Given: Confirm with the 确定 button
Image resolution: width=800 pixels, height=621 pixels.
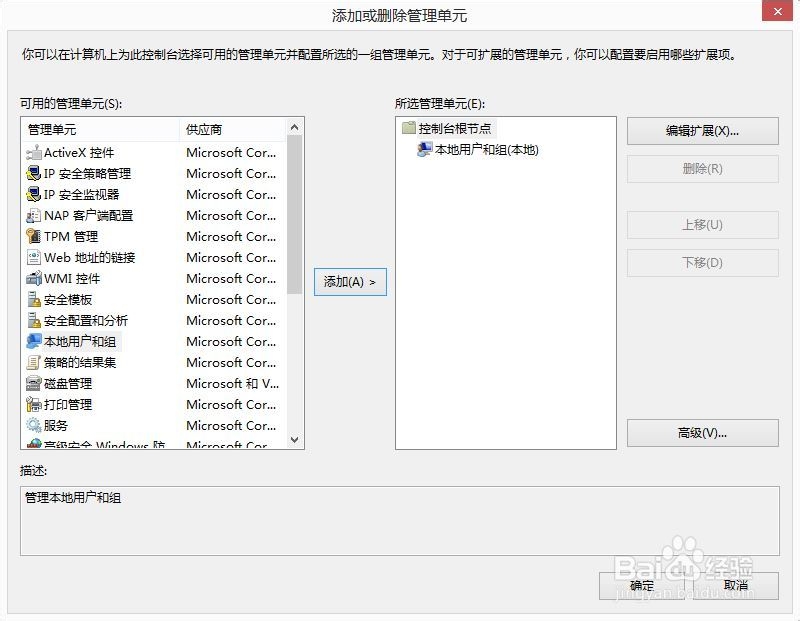Looking at the screenshot, I should pyautogui.click(x=641, y=586).
